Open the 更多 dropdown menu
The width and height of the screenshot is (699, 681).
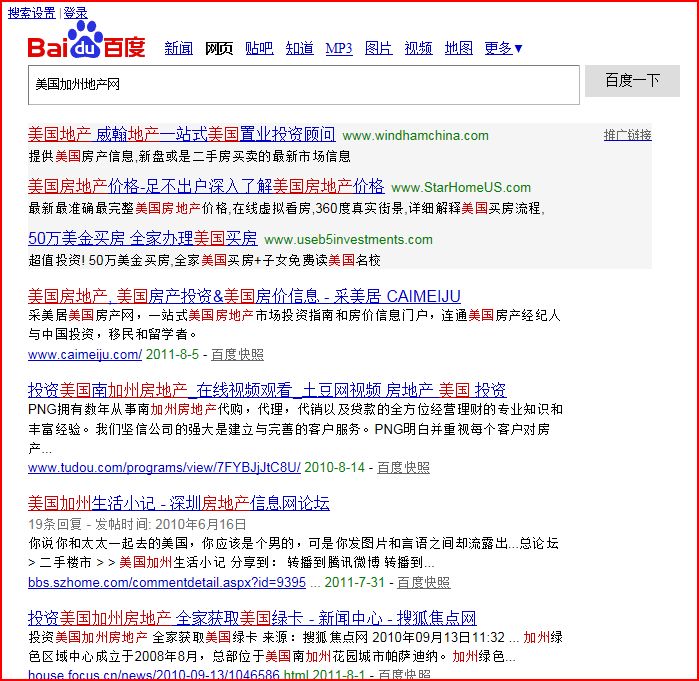coord(503,48)
